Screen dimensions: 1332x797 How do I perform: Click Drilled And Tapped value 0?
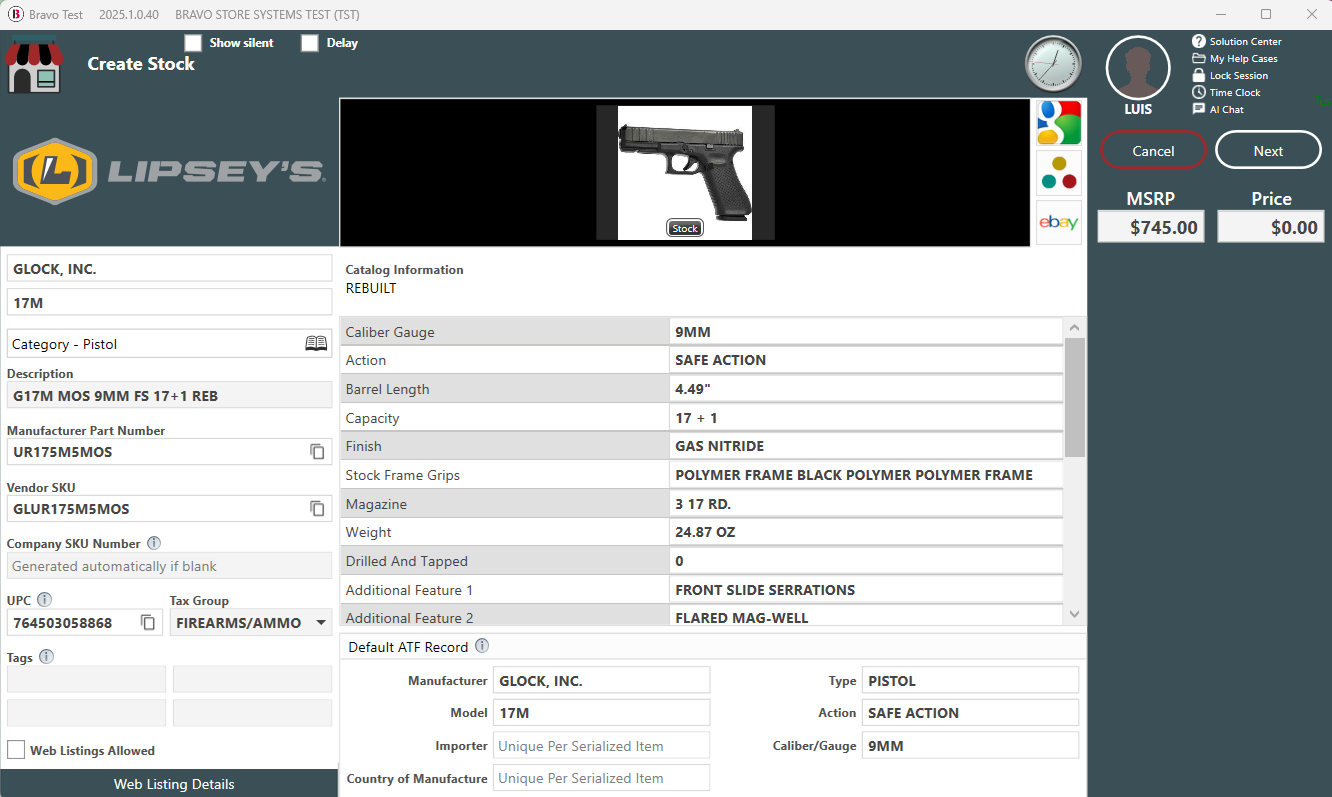(x=866, y=561)
